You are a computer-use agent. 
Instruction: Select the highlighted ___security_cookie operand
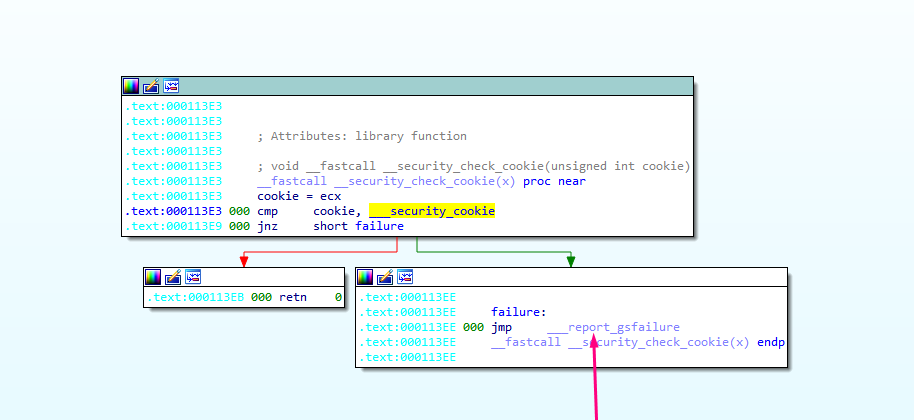tap(432, 211)
